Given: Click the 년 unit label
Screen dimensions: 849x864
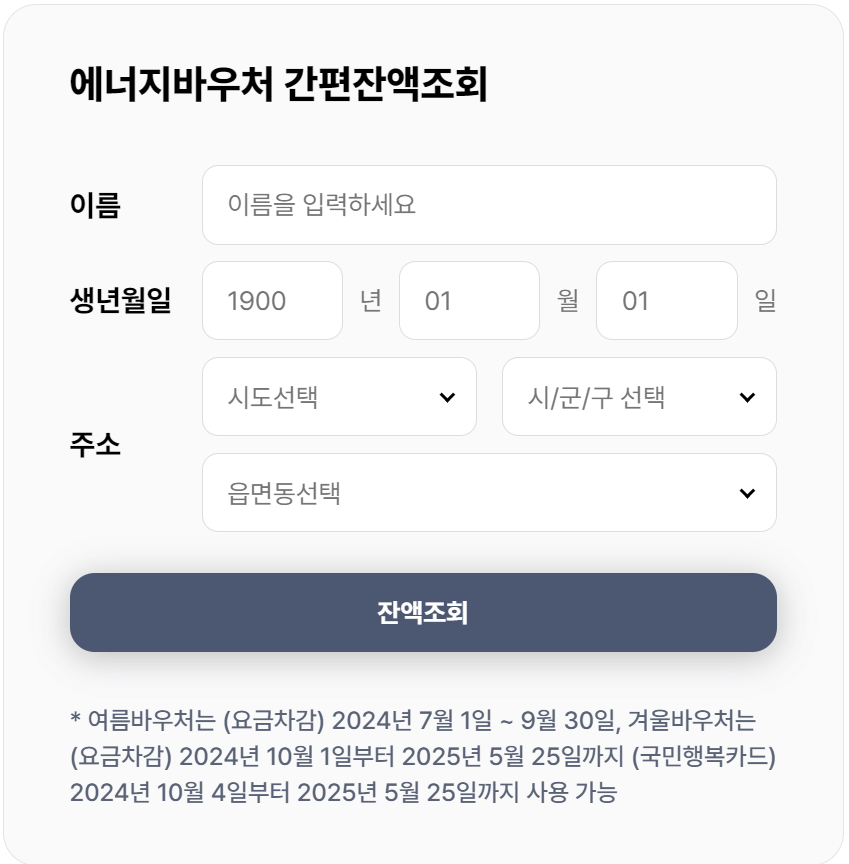Looking at the screenshot, I should coord(372,300).
